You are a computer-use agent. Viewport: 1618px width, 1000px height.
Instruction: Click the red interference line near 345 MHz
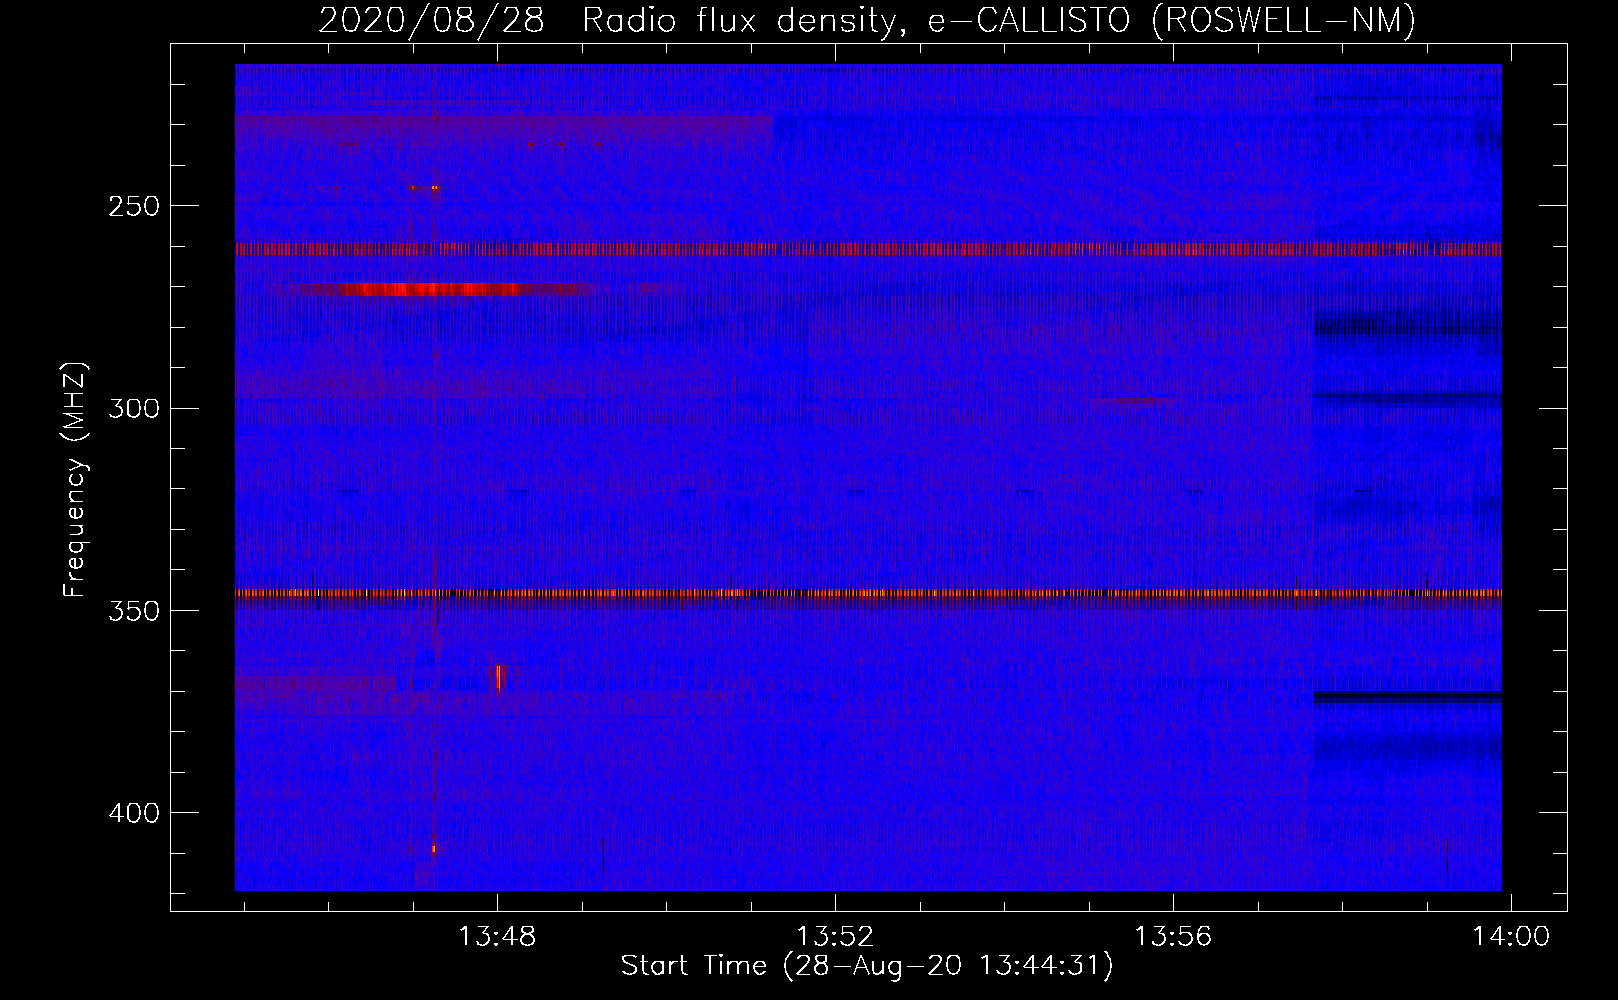(x=868, y=593)
